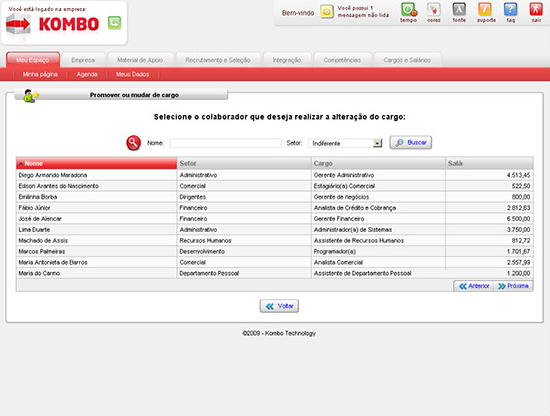Click the red magnifier search icon
Viewport: 550px width, 416px height.
pos(133,143)
